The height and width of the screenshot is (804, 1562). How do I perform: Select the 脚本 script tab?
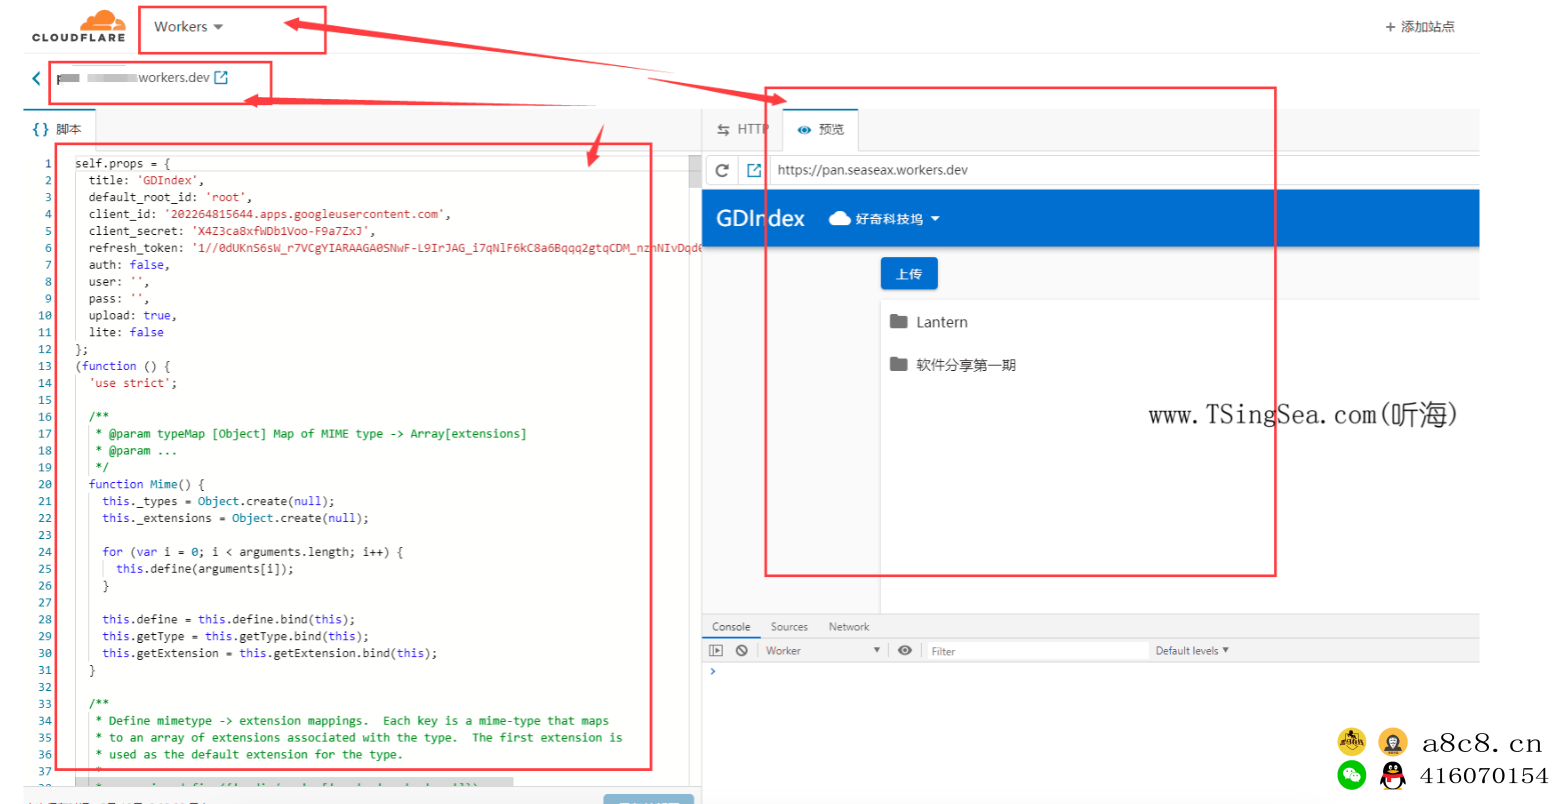[58, 129]
